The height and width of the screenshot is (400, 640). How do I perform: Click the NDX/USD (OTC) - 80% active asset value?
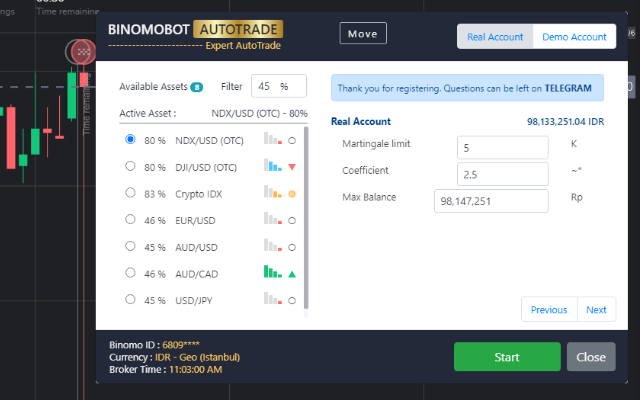tap(259, 113)
